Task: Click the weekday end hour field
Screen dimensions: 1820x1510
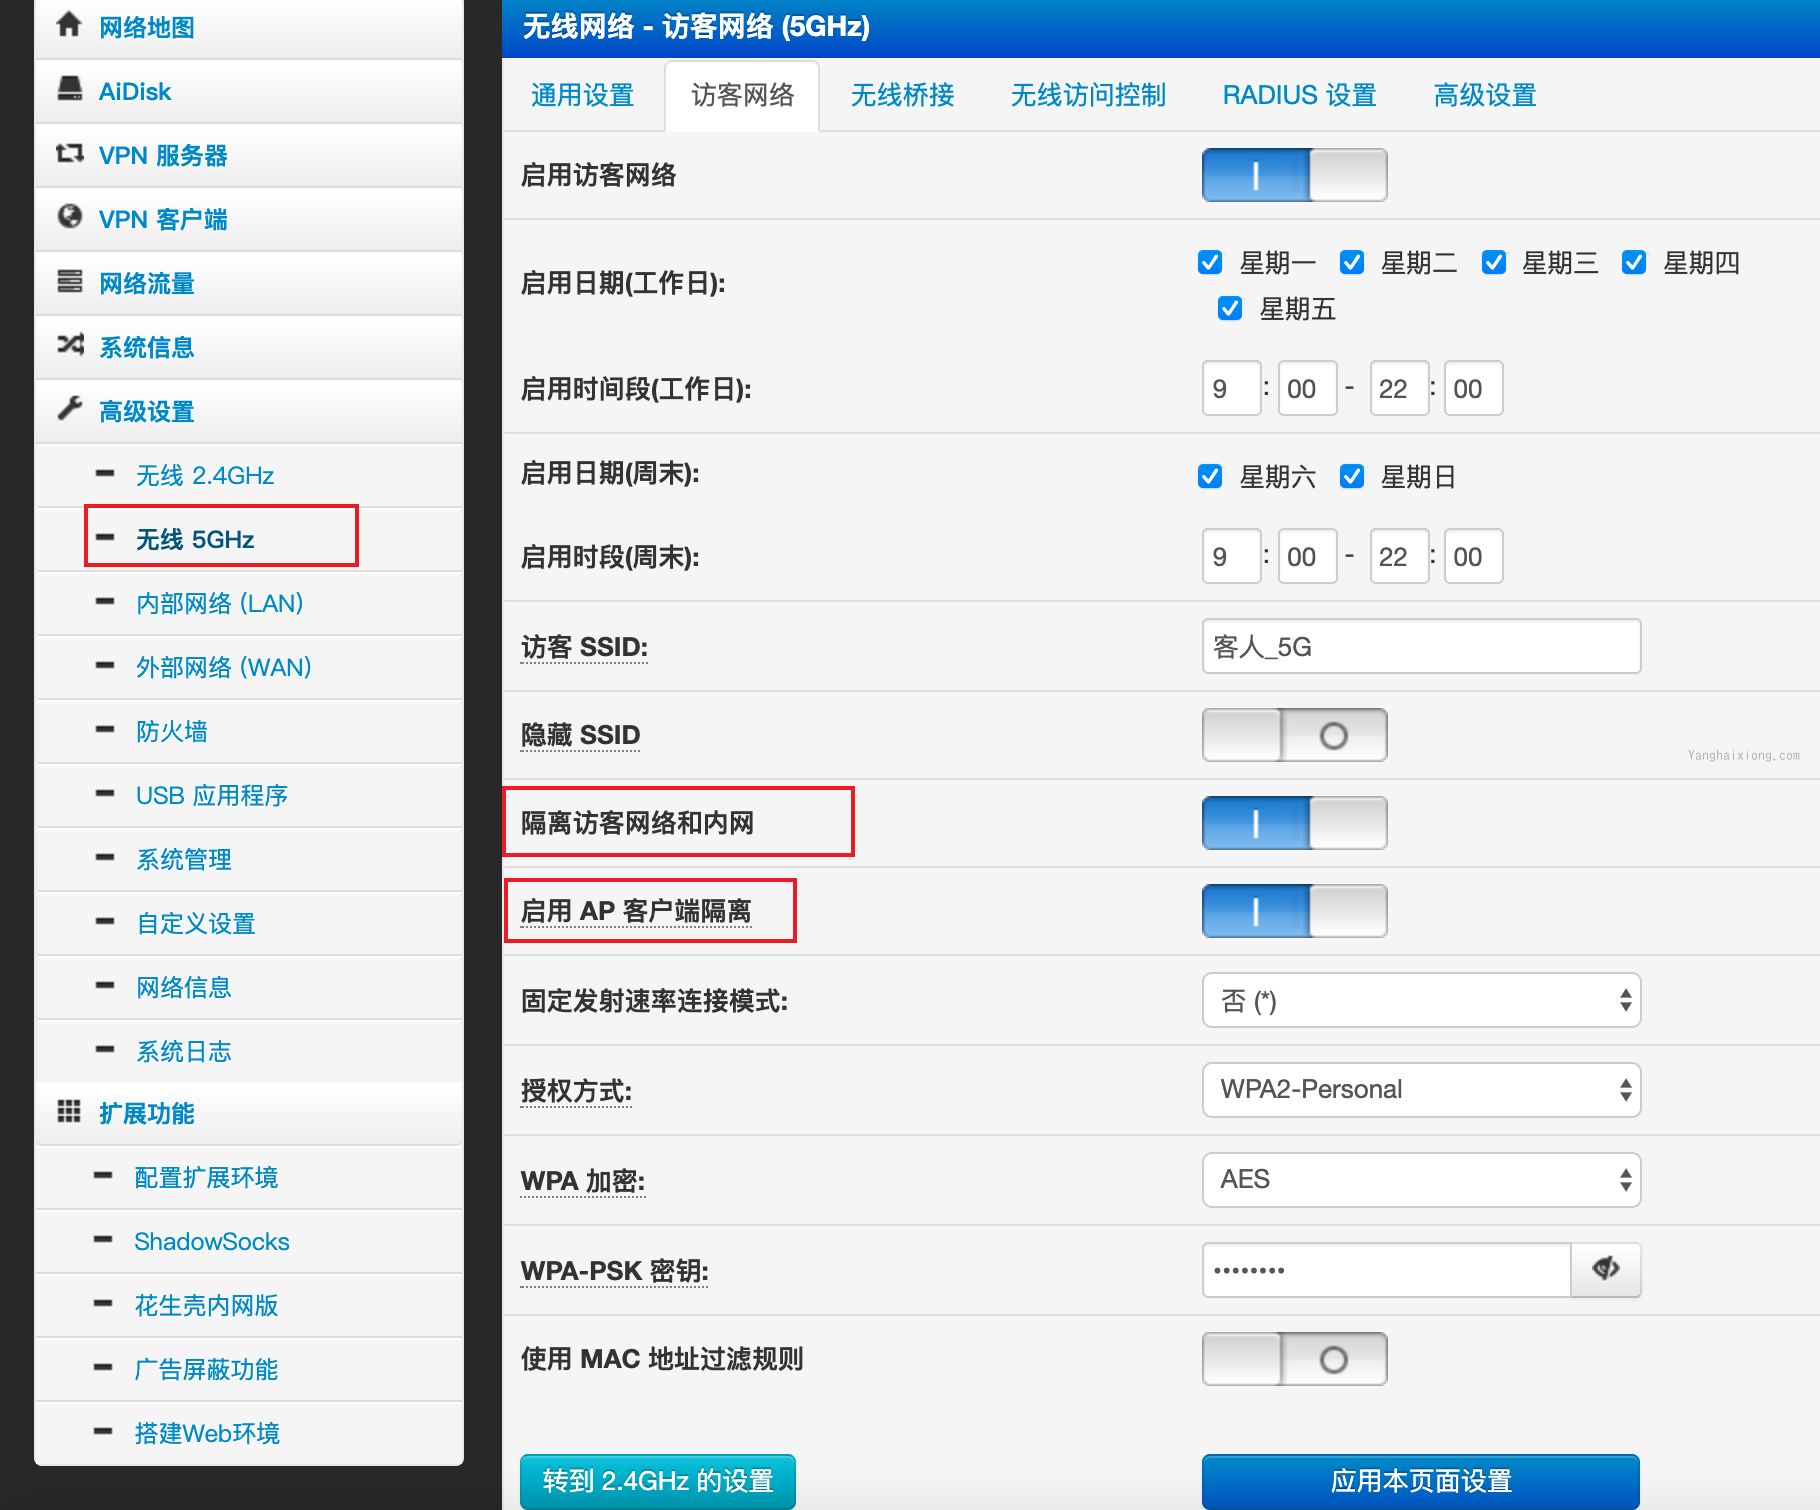Action: 1399,388
